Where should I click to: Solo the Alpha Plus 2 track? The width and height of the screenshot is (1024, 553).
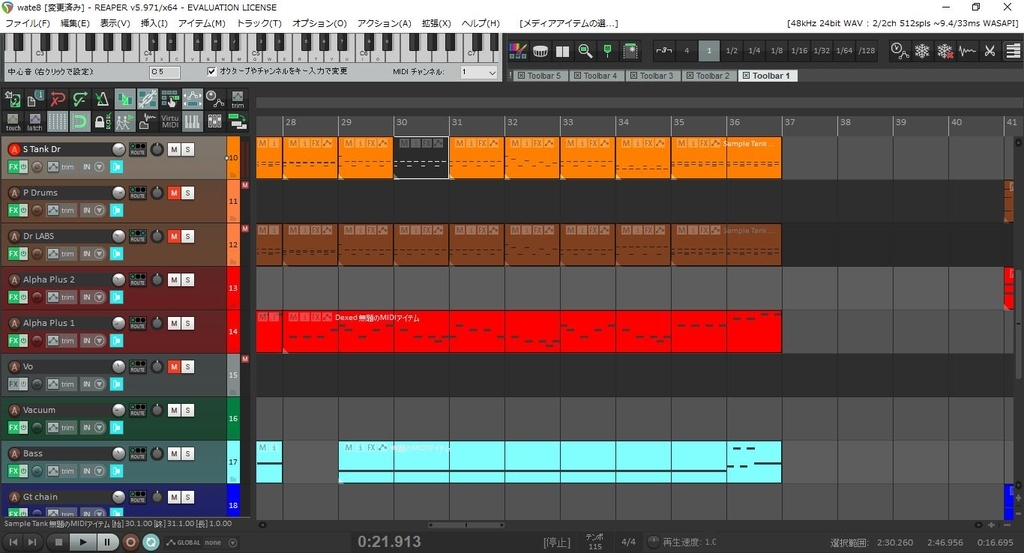(187, 279)
